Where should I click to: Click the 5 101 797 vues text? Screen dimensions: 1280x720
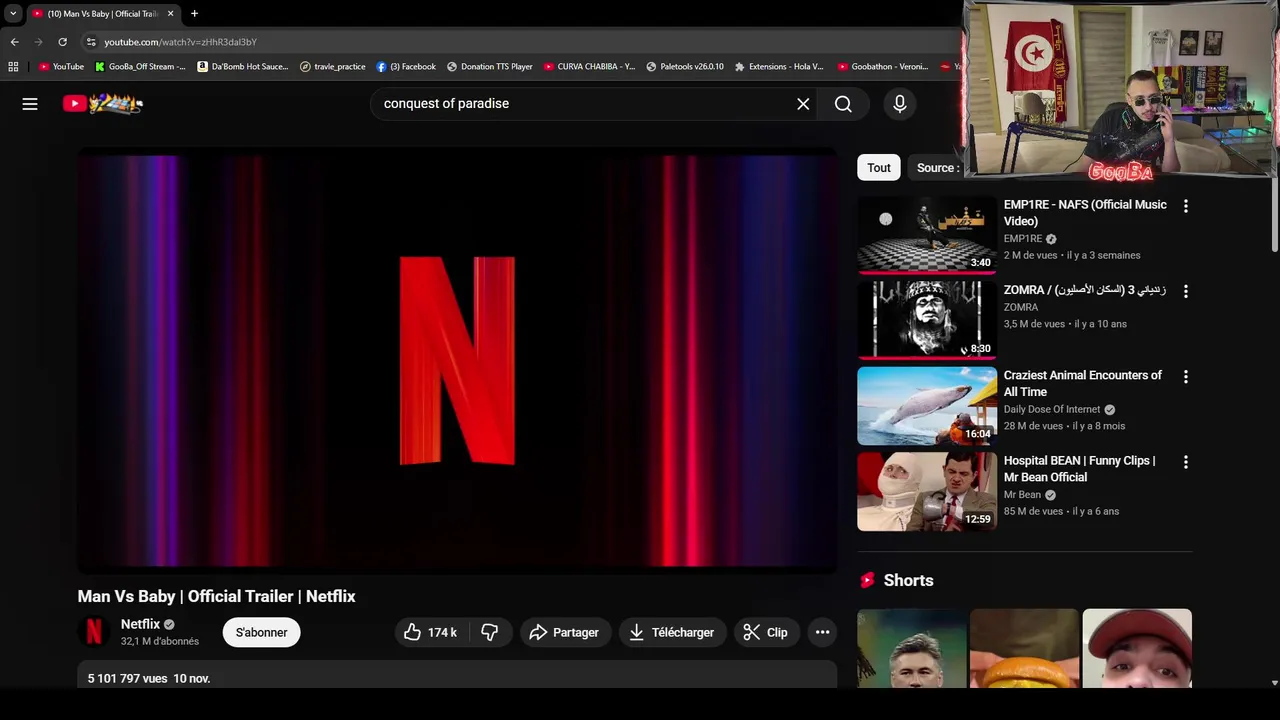[127, 678]
